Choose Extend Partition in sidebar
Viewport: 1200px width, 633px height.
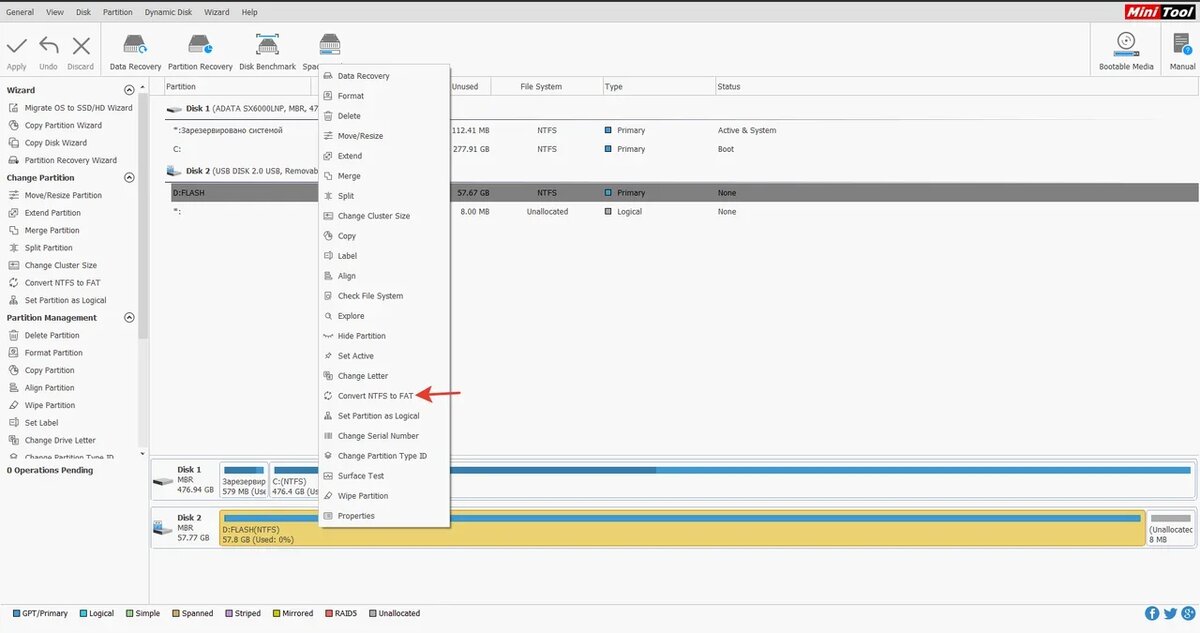coord(44,213)
